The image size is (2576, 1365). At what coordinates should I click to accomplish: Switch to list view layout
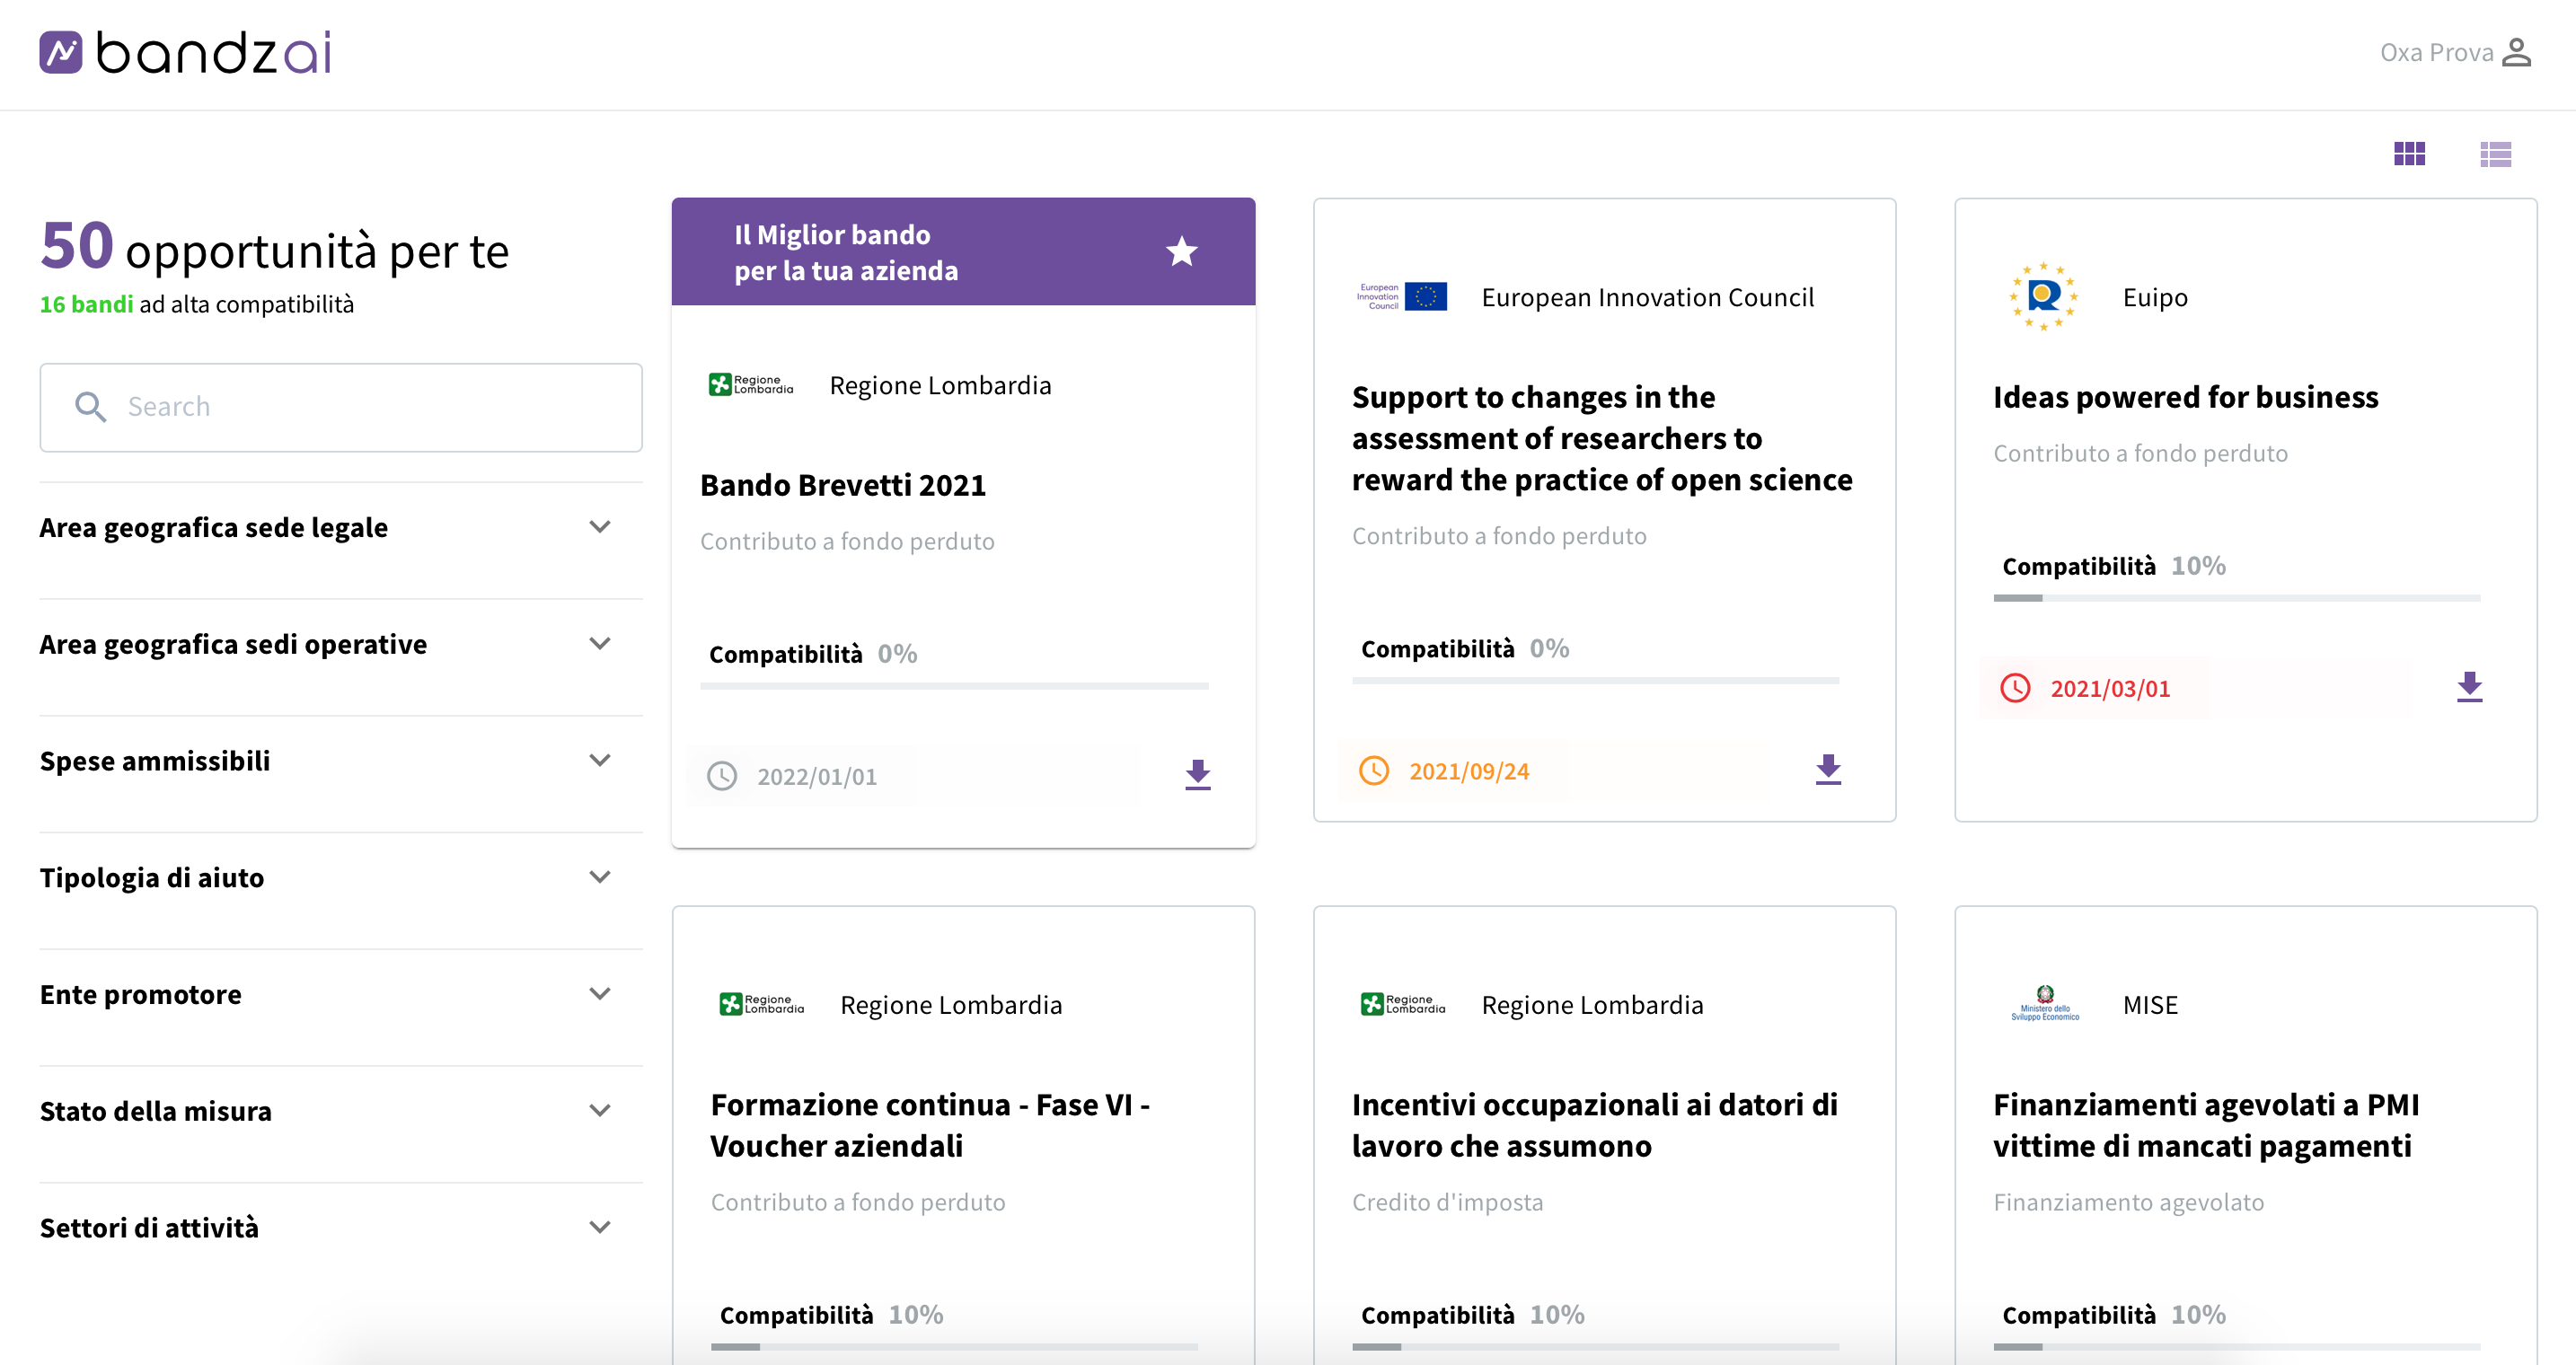[2495, 154]
